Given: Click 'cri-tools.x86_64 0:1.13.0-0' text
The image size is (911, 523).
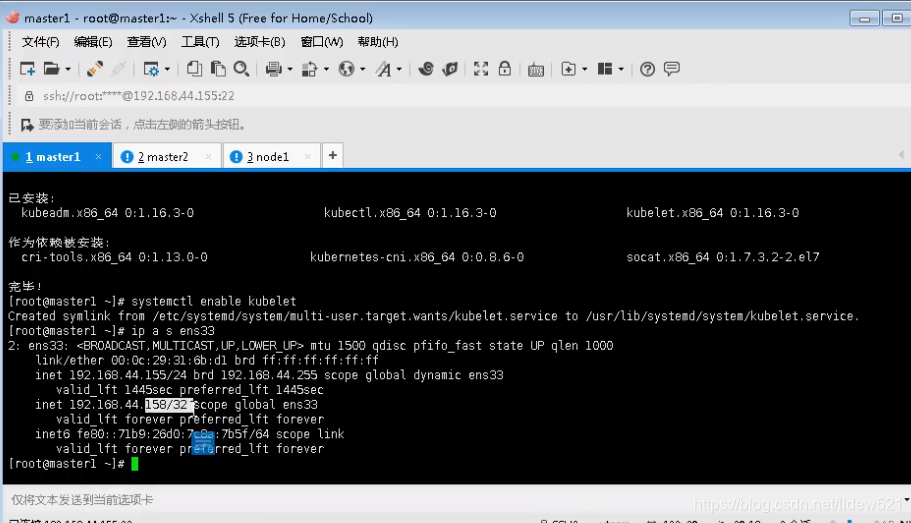Looking at the screenshot, I should 114,257.
